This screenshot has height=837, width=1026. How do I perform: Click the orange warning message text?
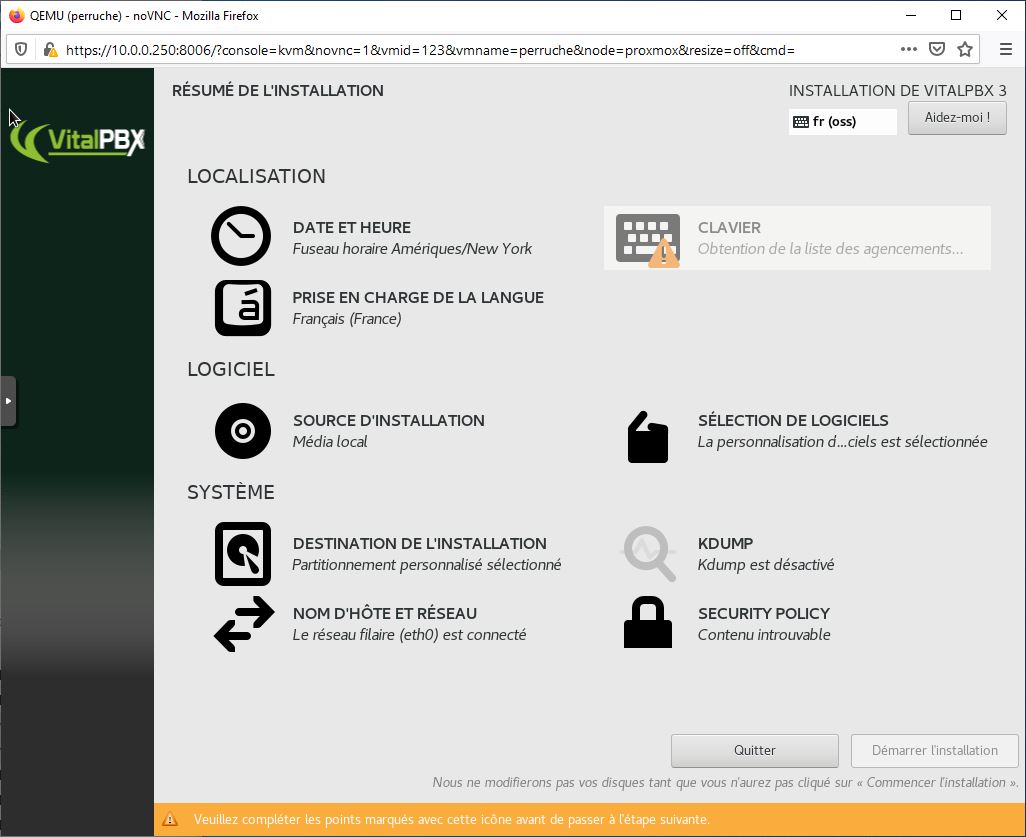pyautogui.click(x=451, y=819)
